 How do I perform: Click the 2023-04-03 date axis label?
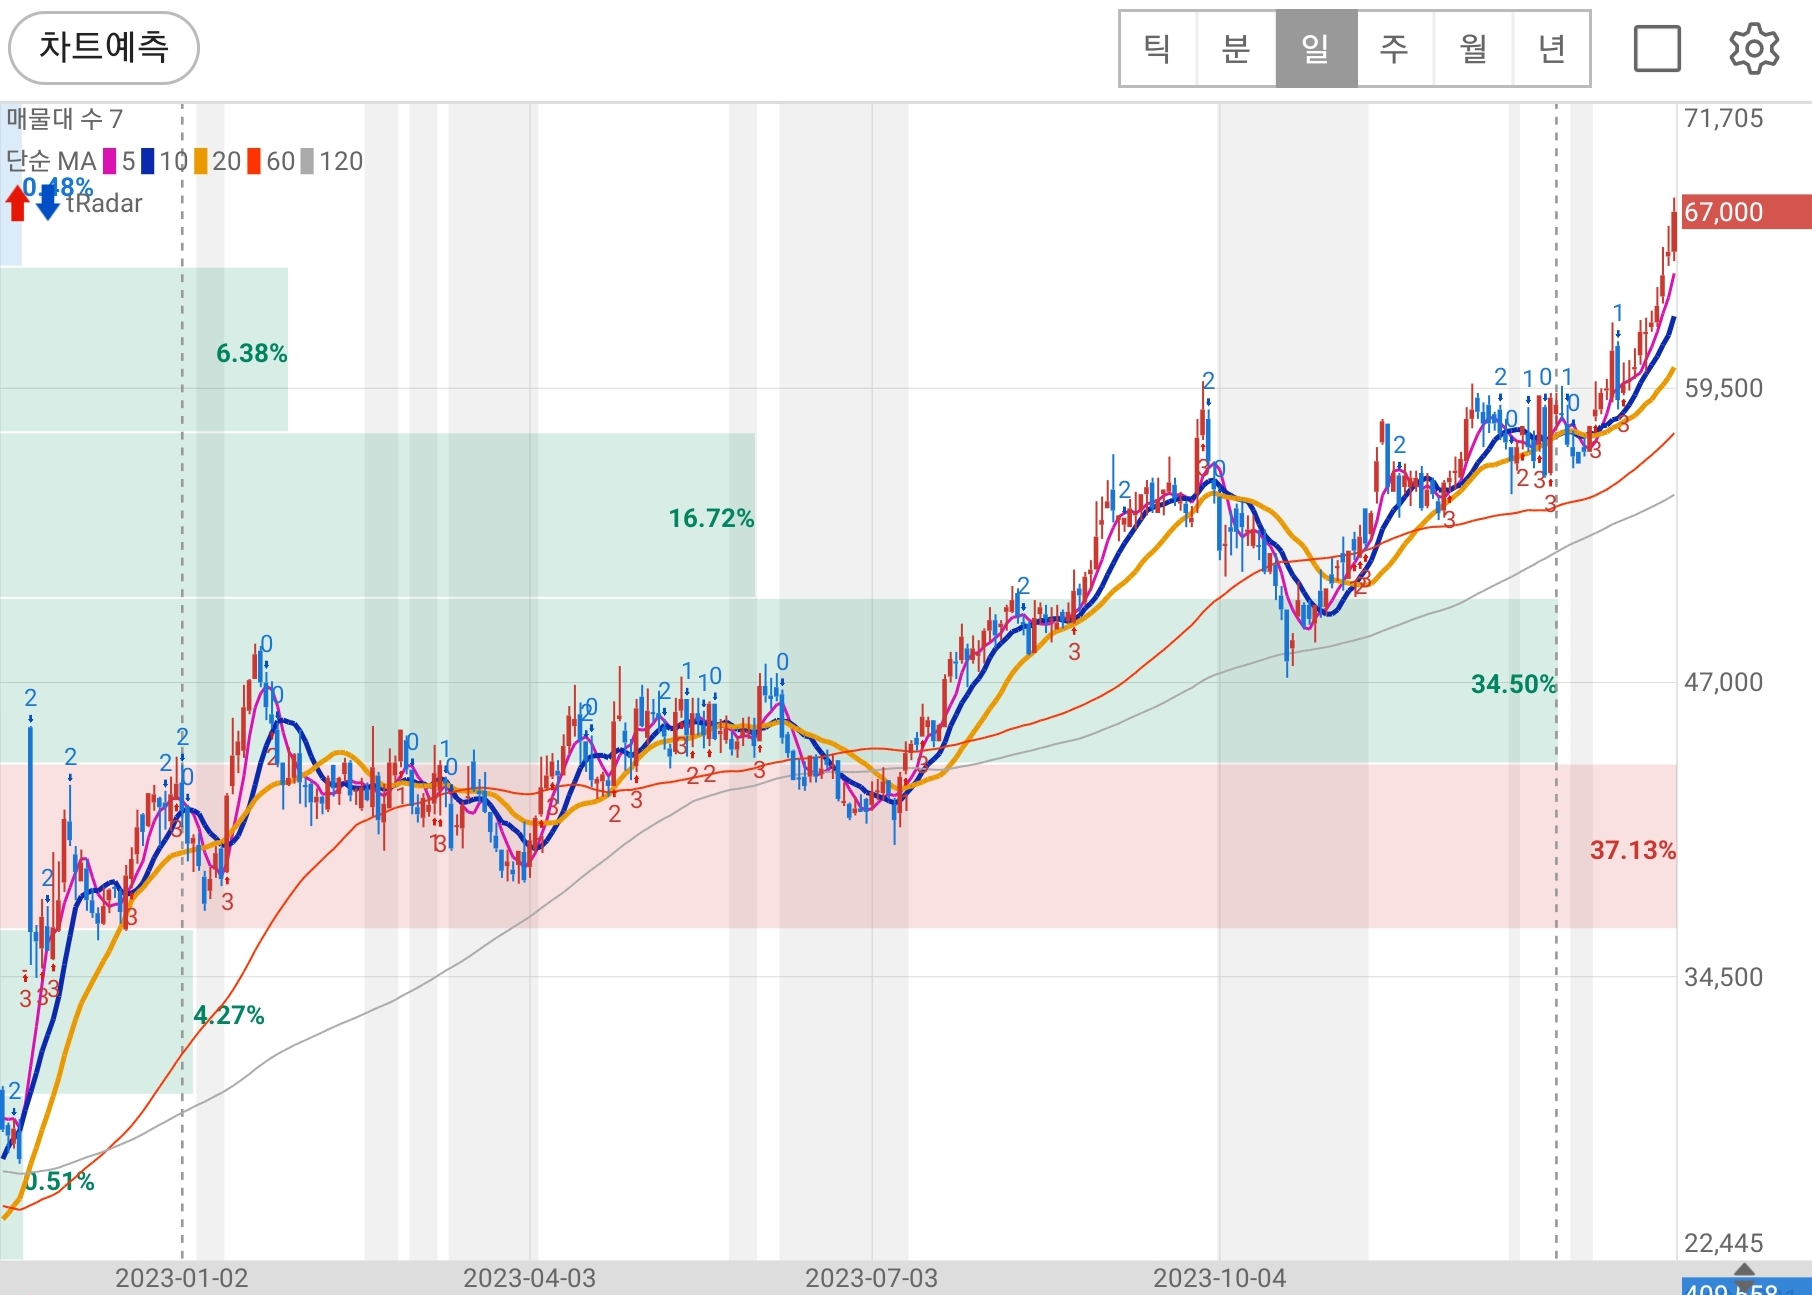click(x=530, y=1278)
